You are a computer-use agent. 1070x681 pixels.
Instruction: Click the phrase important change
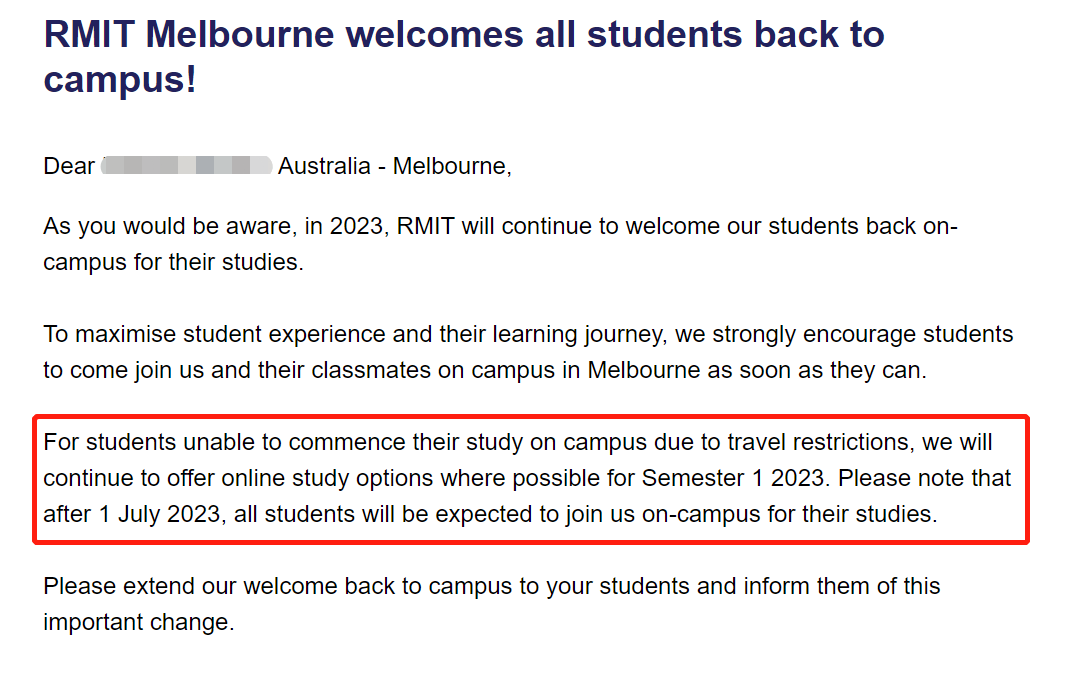click(139, 622)
